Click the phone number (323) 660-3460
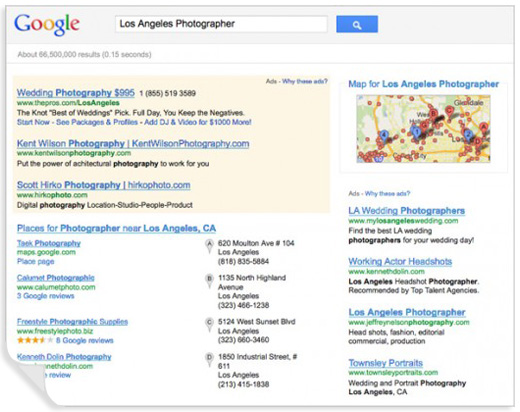The height and width of the screenshot is (412, 520). tap(243, 340)
